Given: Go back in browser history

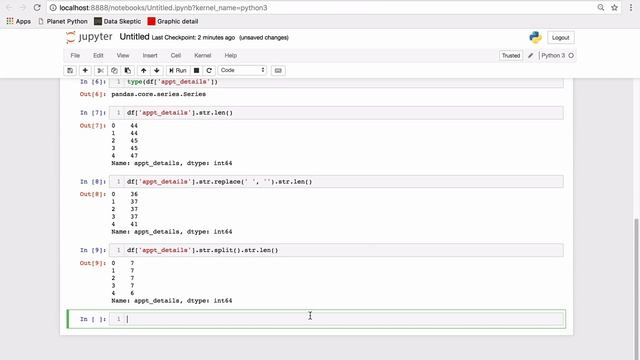Looking at the screenshot, I should pos(9,7).
